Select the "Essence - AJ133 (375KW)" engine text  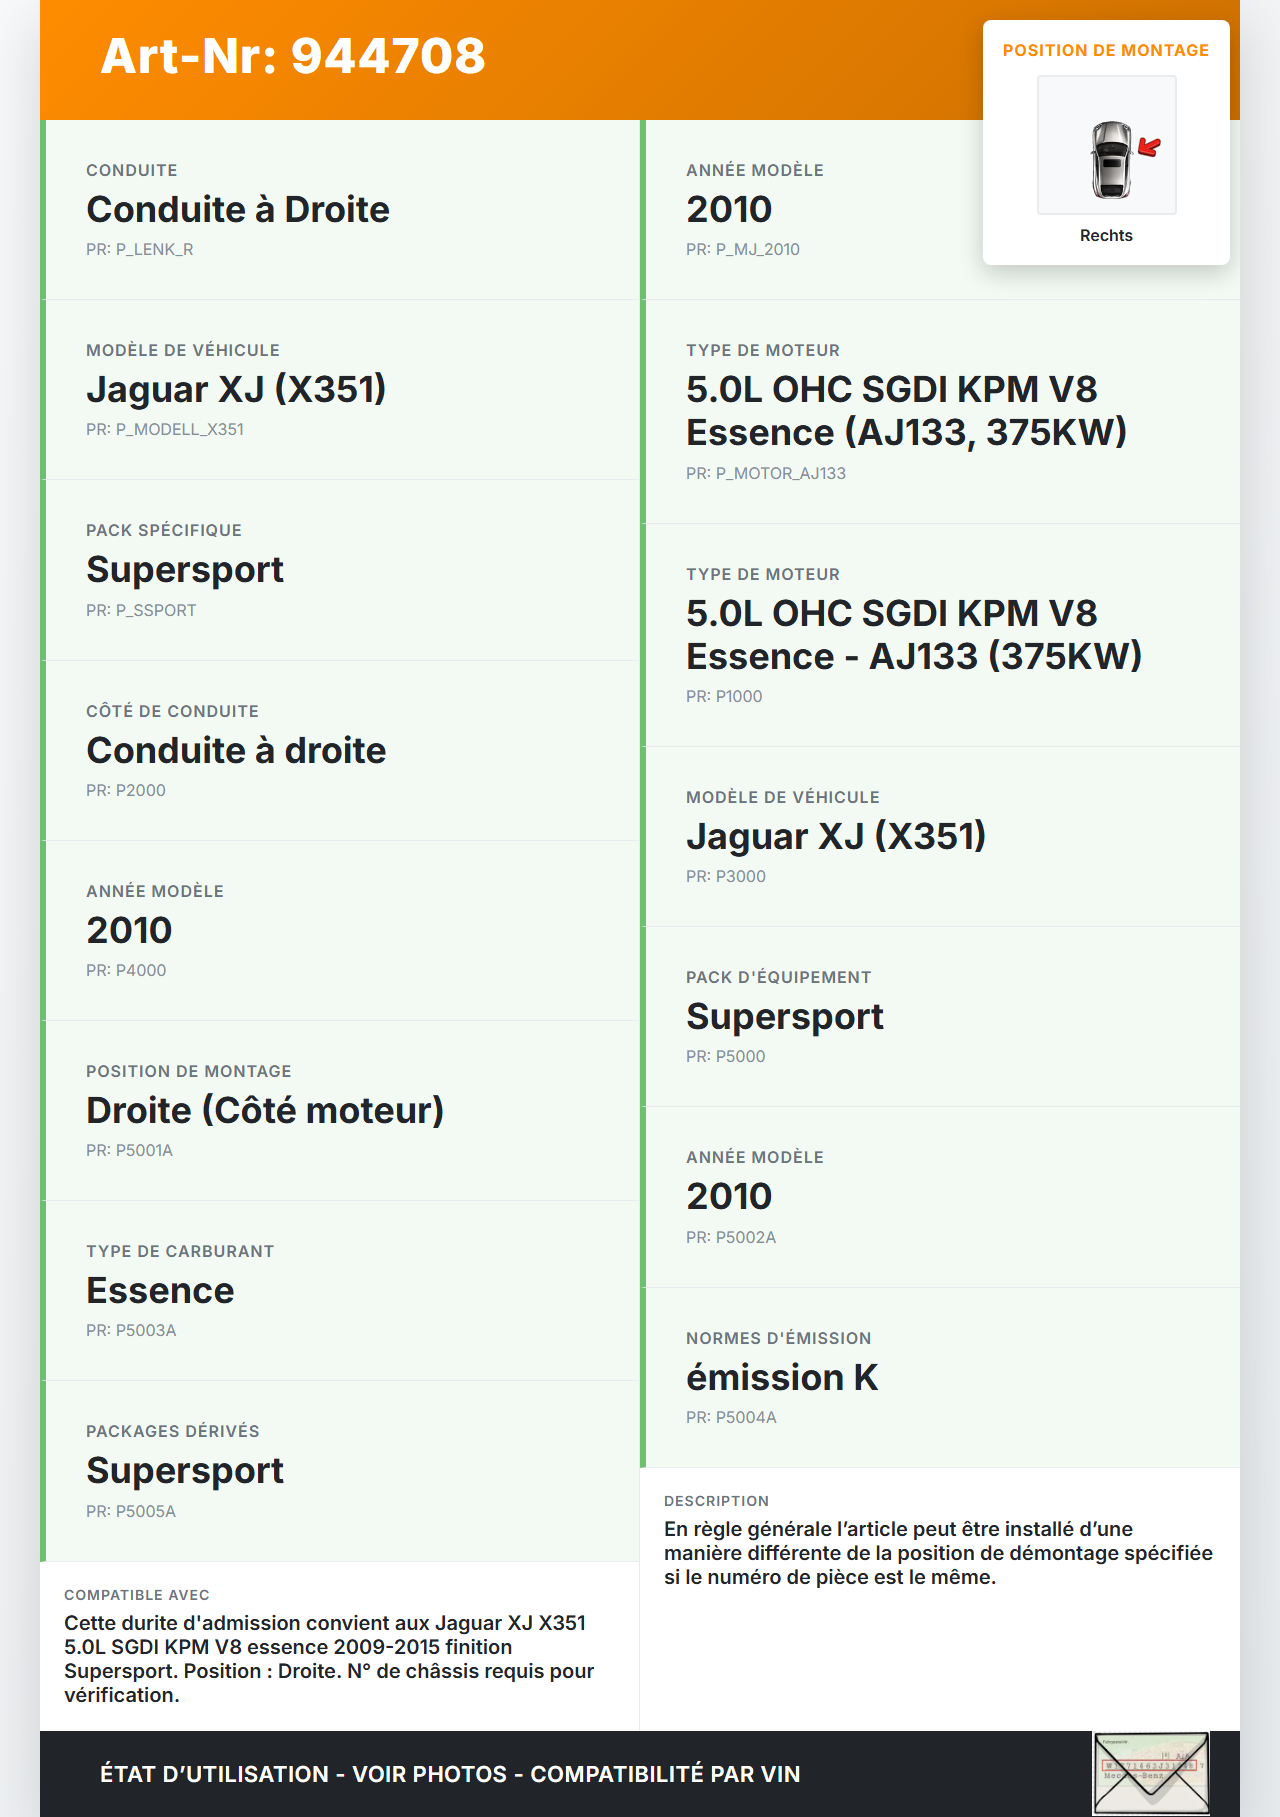(914, 657)
